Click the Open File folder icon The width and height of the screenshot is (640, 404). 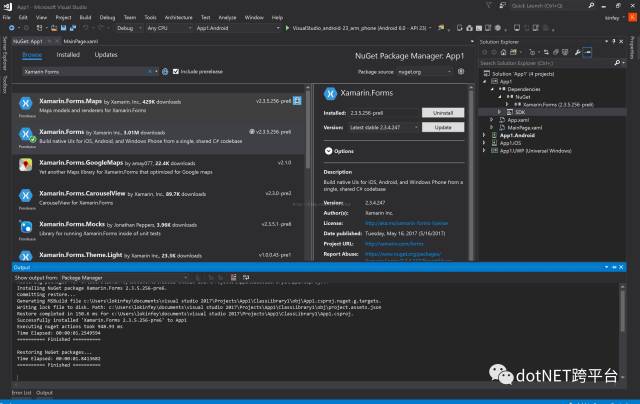[x=53, y=28]
